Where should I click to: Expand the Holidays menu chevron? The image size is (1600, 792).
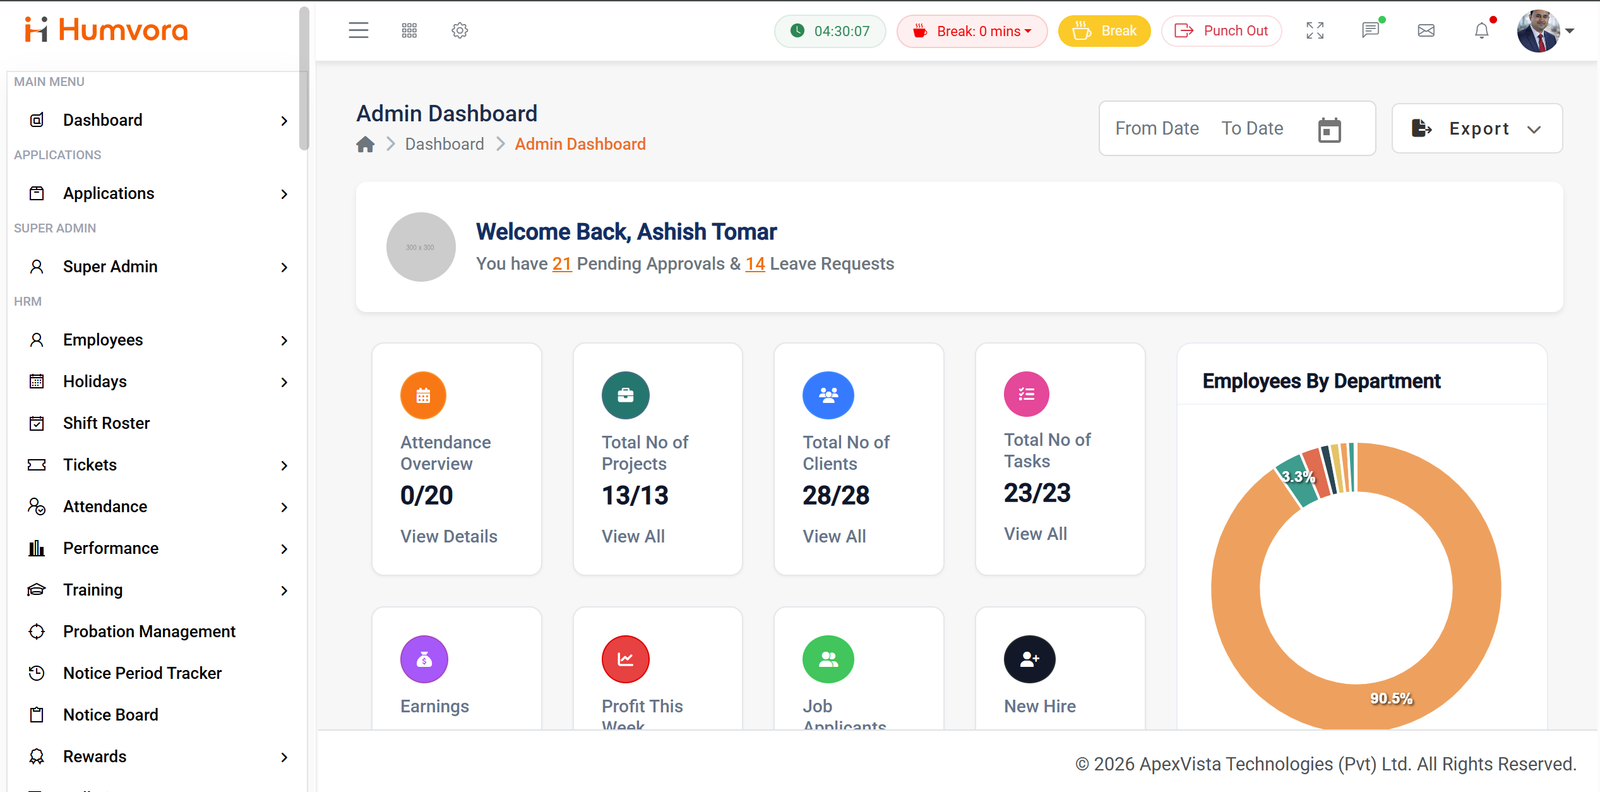(x=284, y=382)
